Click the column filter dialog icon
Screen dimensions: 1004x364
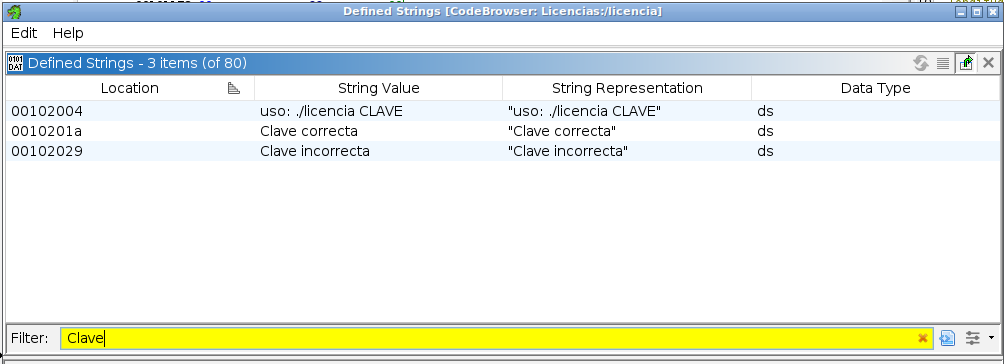point(948,338)
